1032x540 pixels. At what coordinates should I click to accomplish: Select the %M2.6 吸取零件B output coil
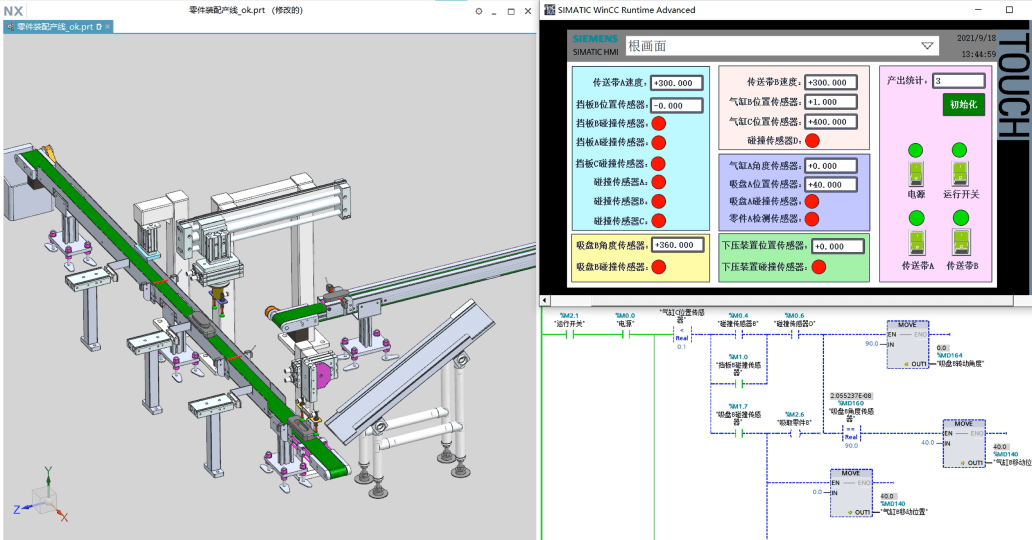tap(795, 433)
